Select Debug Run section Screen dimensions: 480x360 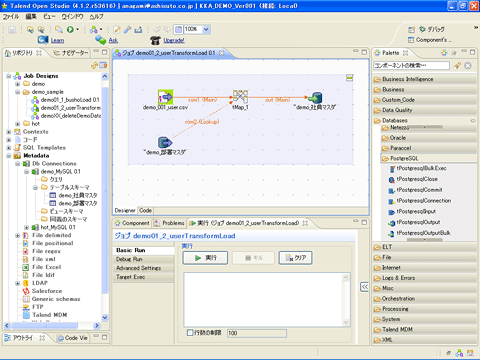coord(143,259)
